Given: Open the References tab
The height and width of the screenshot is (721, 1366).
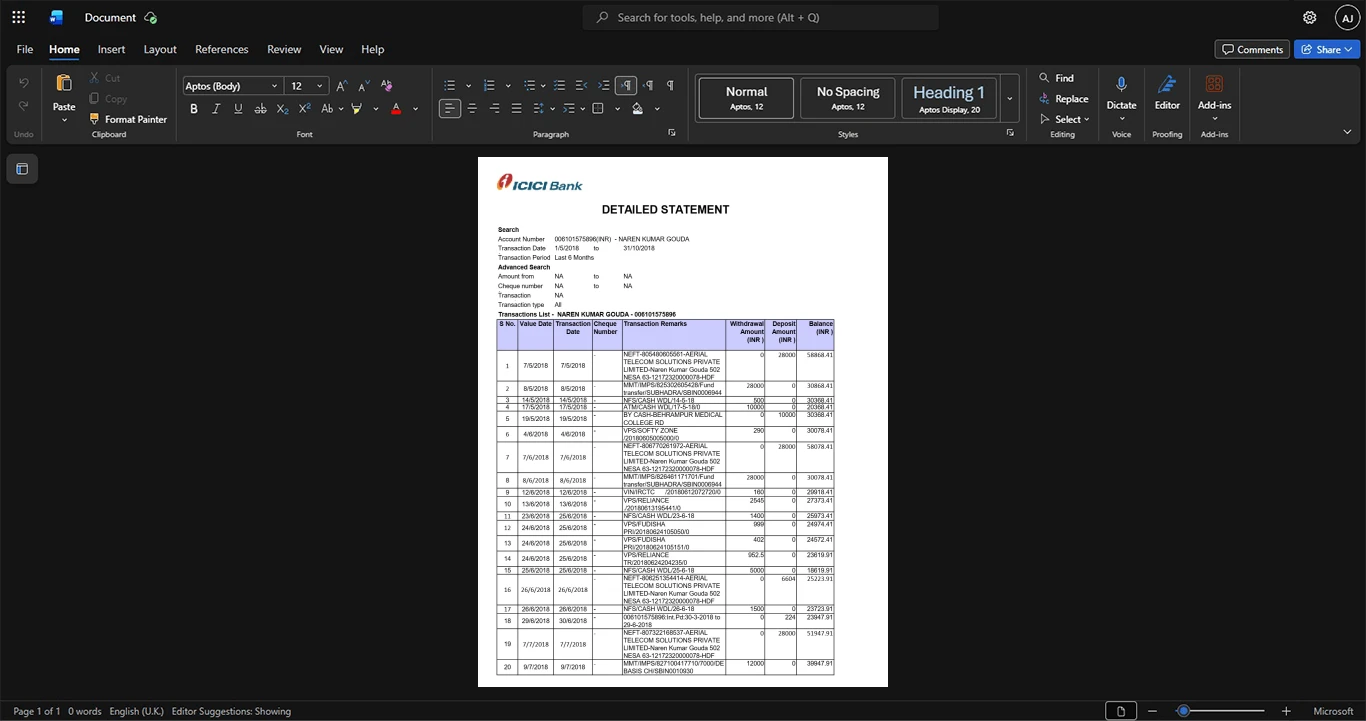Looking at the screenshot, I should click(x=221, y=49).
